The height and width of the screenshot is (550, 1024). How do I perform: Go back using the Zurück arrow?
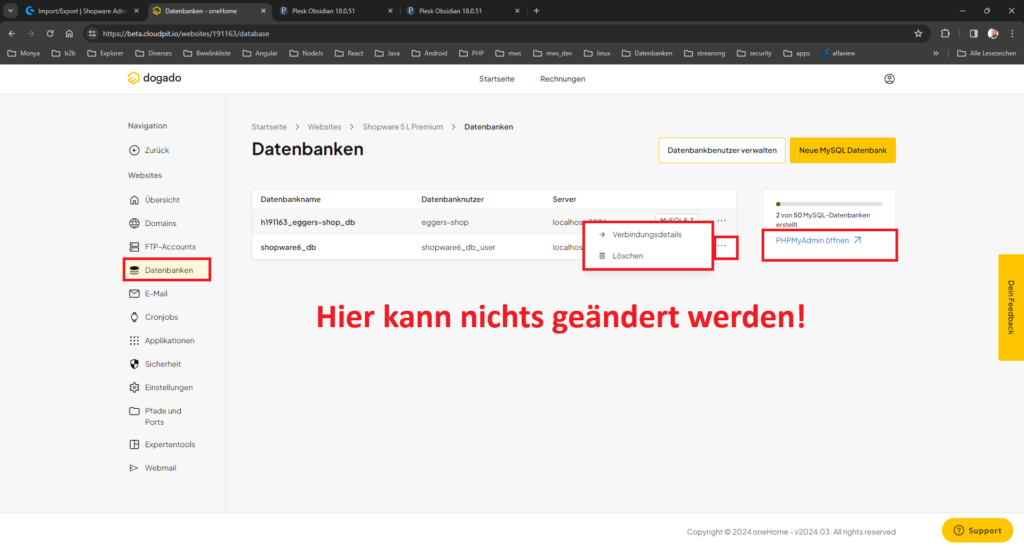tap(135, 150)
